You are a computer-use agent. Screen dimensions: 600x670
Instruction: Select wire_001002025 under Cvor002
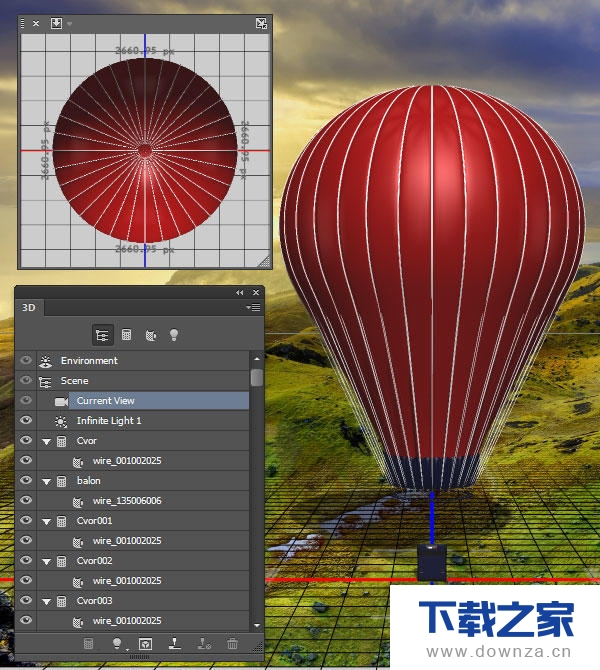(x=143, y=581)
